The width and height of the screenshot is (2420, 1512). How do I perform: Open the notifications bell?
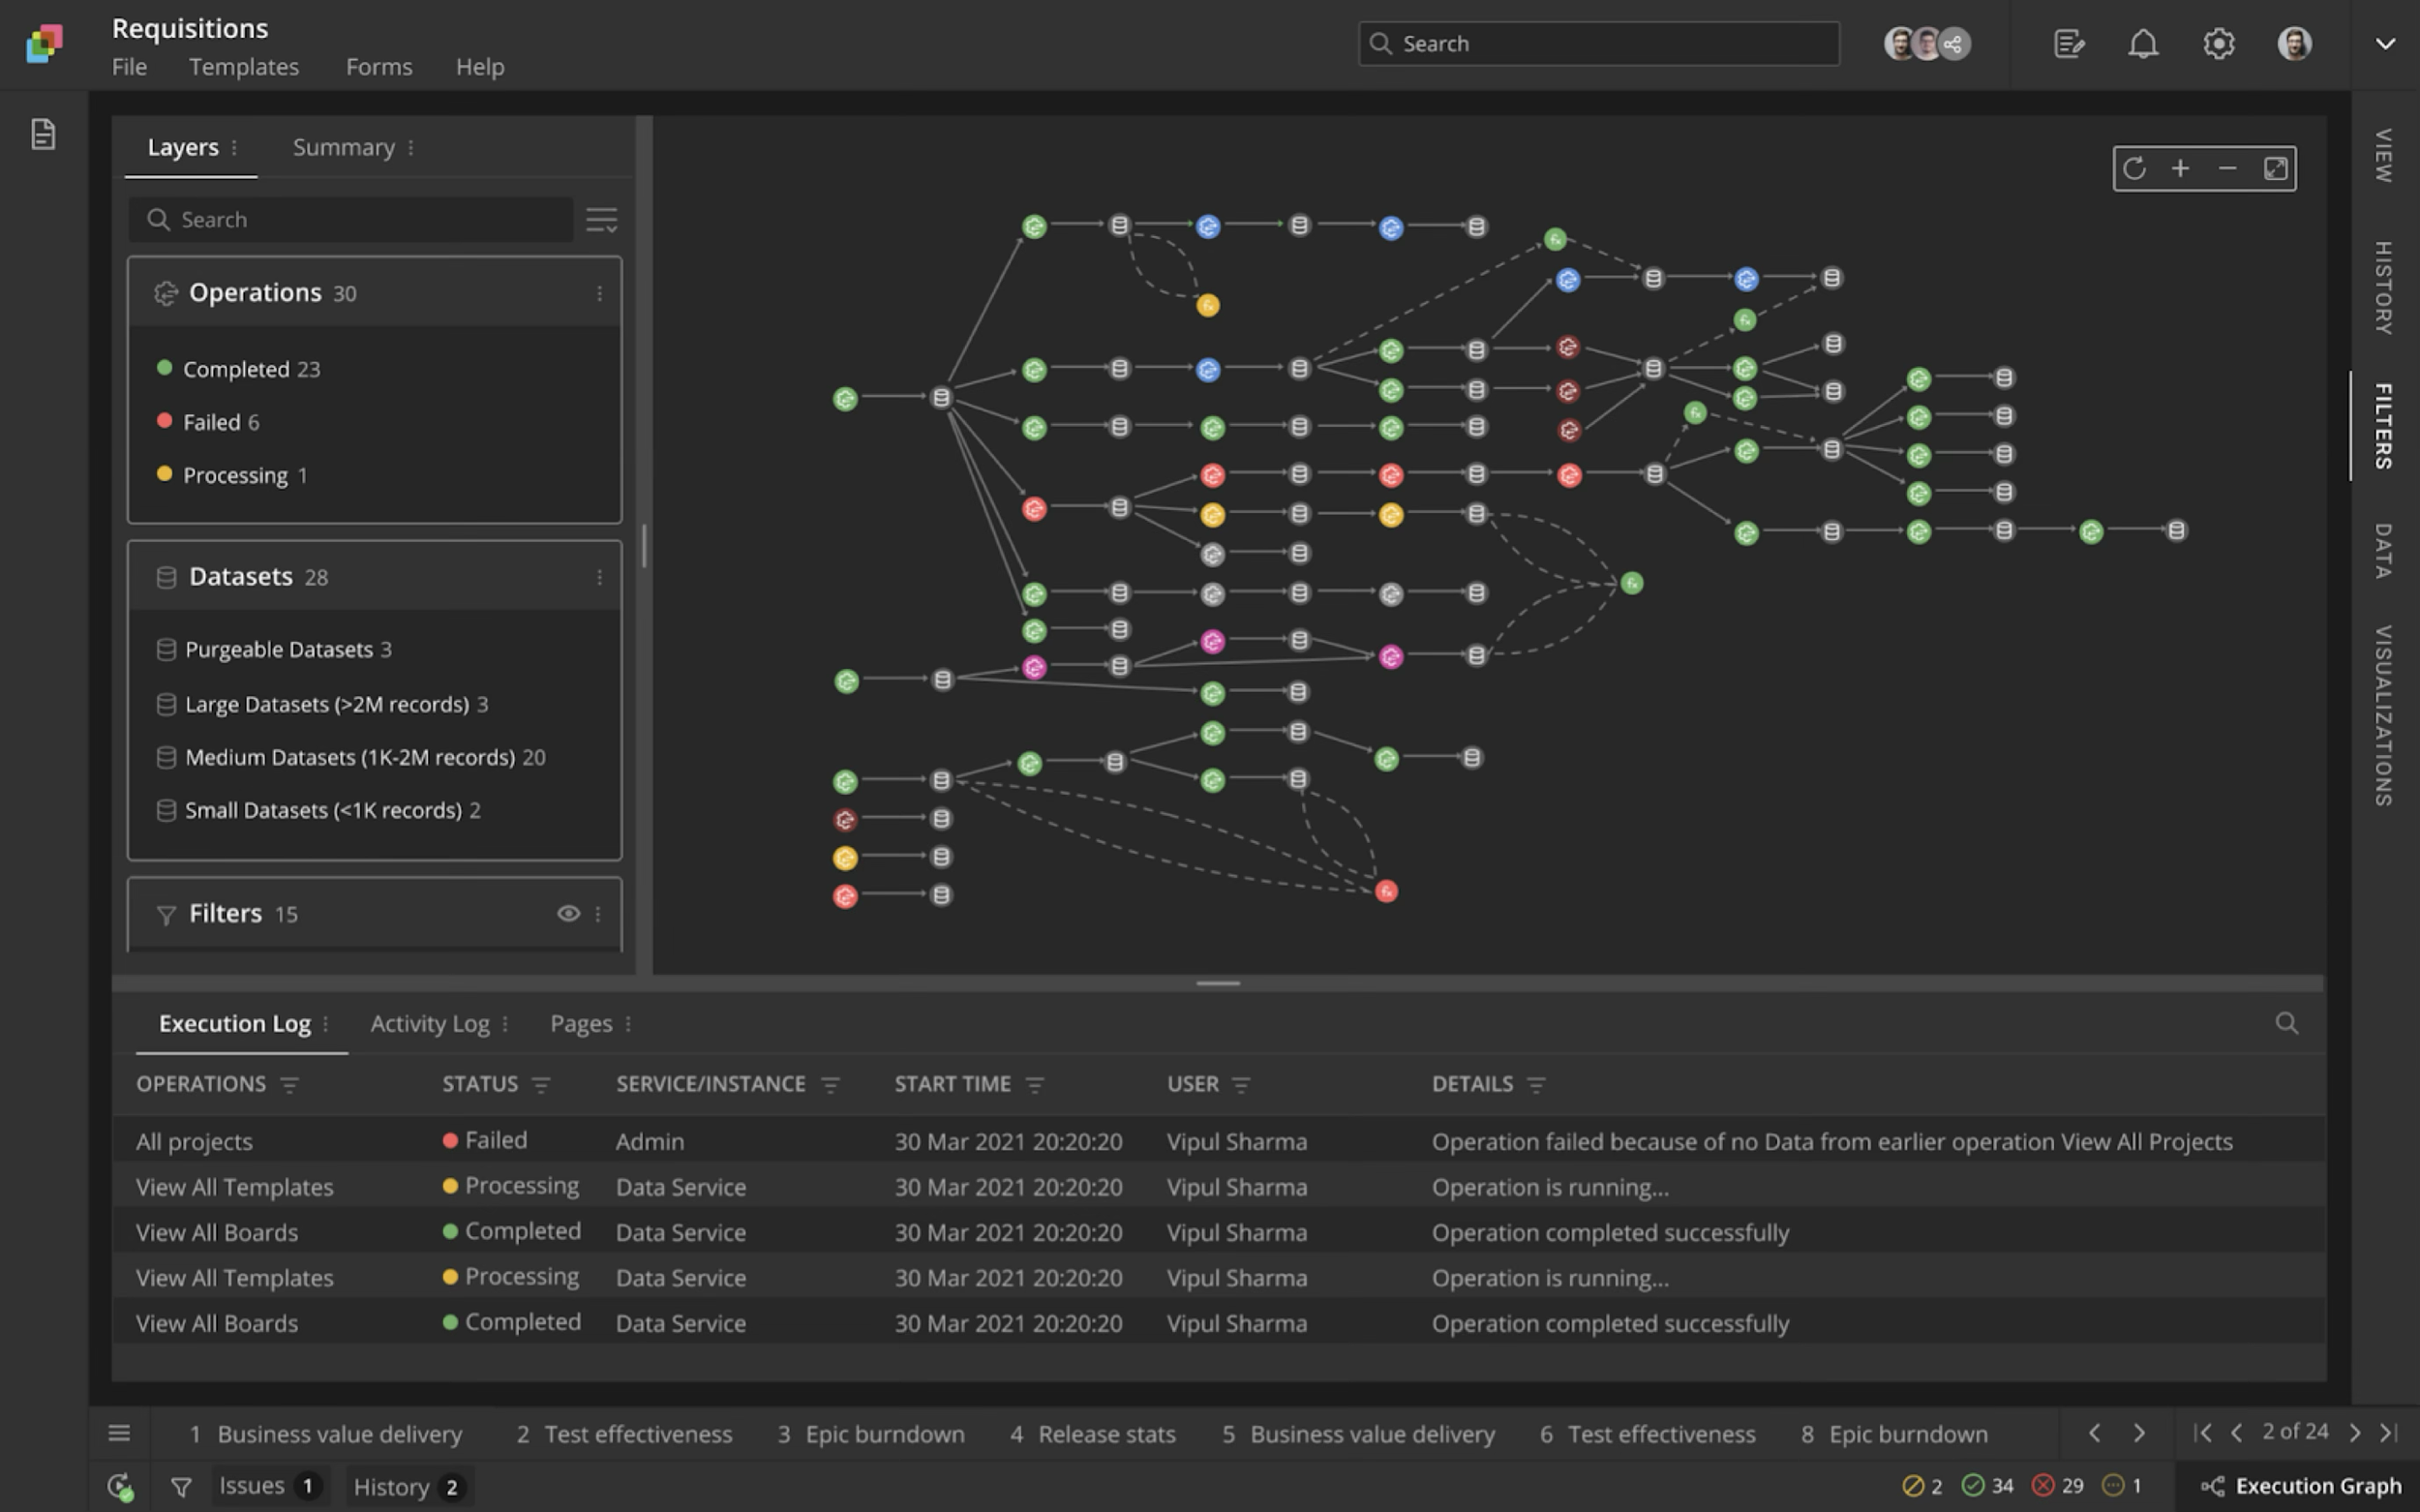click(x=2143, y=44)
